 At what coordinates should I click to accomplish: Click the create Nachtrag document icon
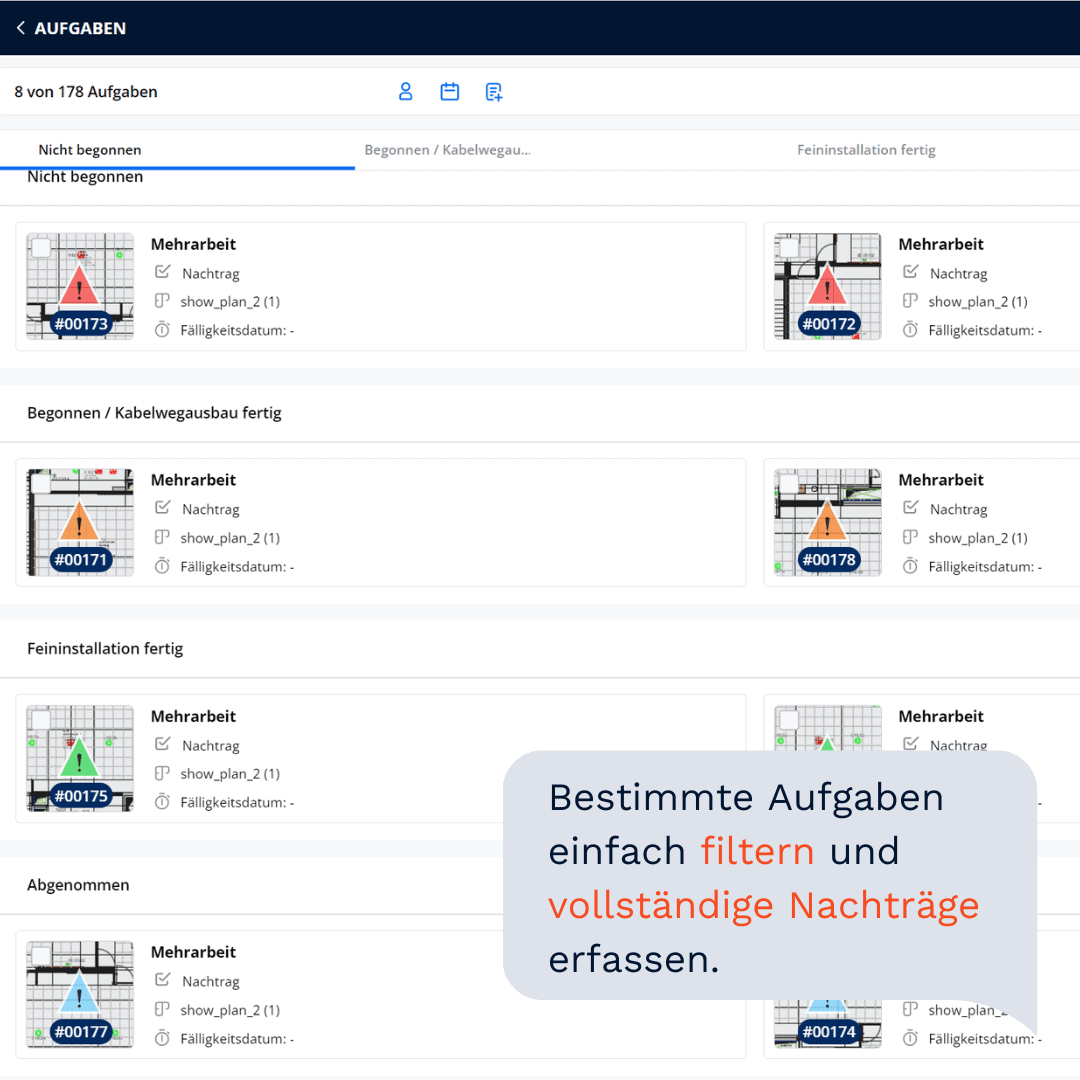pyautogui.click(x=493, y=91)
